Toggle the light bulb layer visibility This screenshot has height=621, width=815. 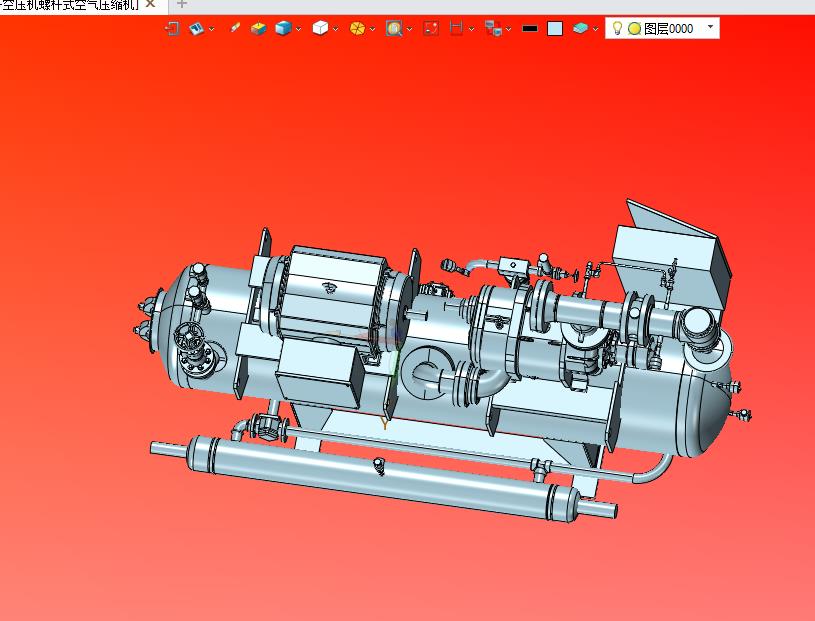point(617,28)
